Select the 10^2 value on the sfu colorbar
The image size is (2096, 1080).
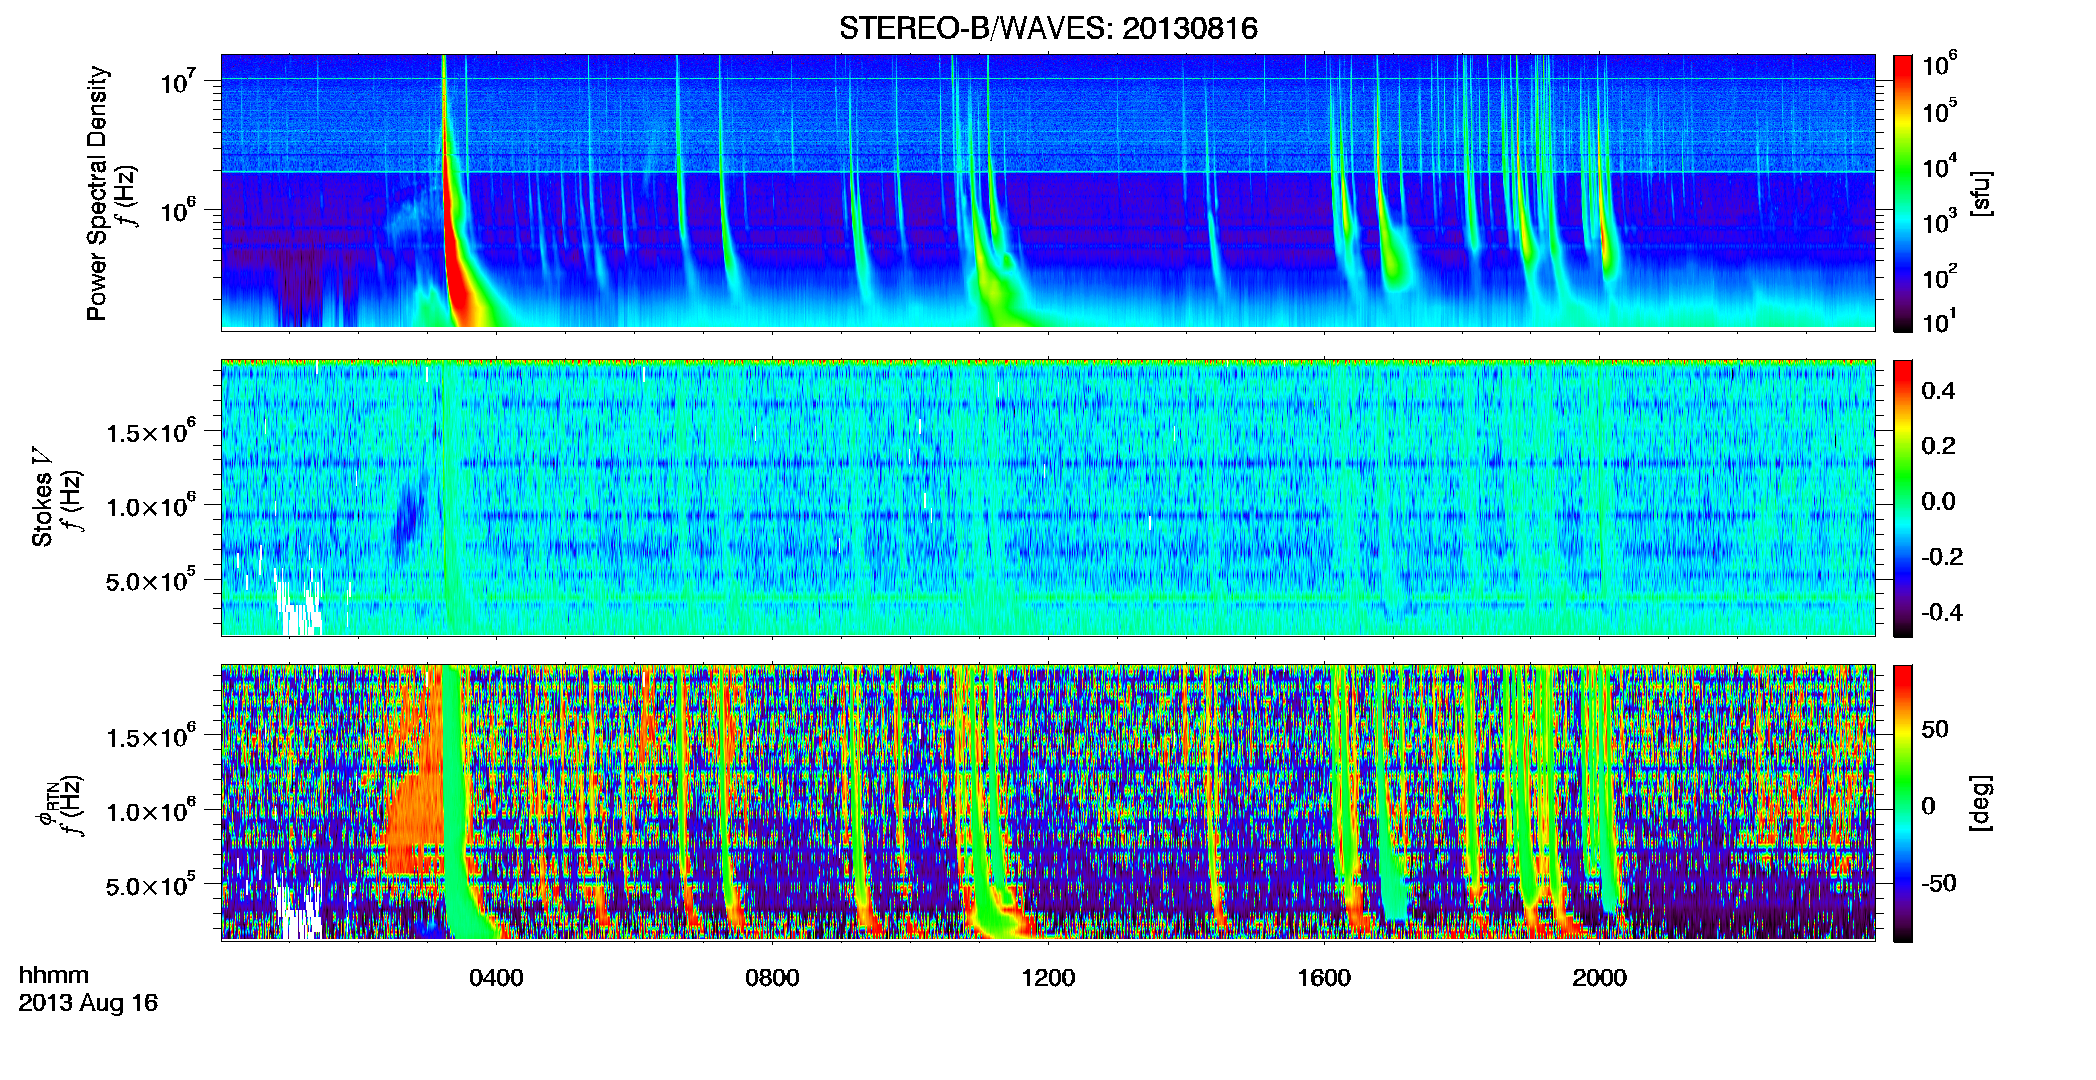[1940, 277]
